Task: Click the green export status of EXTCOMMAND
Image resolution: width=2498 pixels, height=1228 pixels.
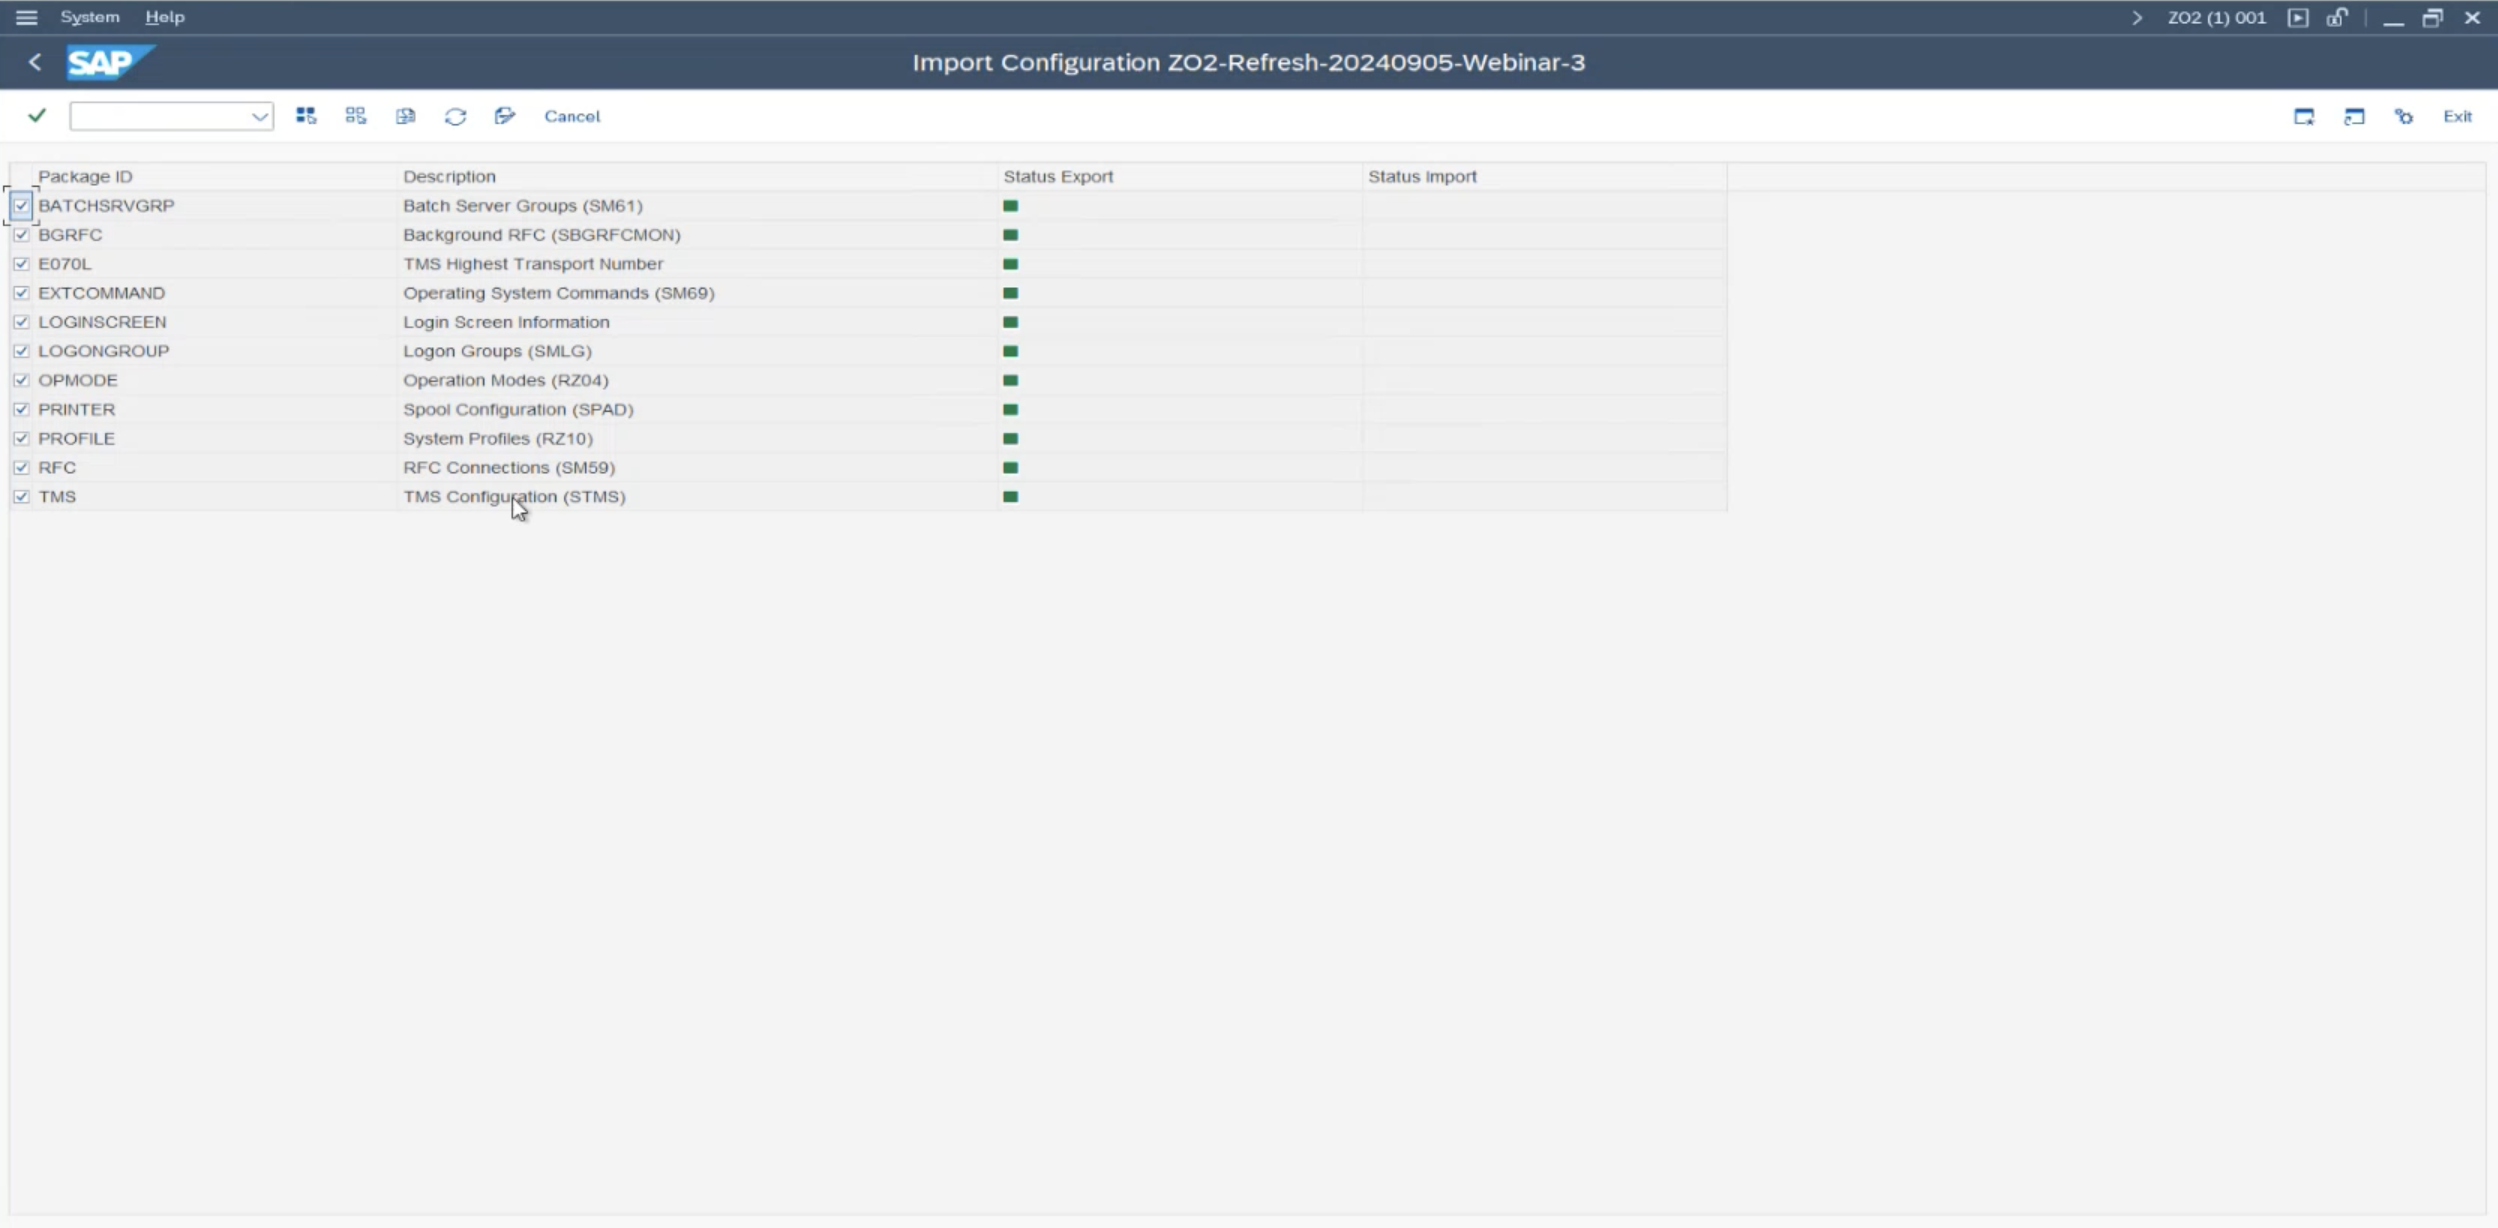Action: 1010,293
